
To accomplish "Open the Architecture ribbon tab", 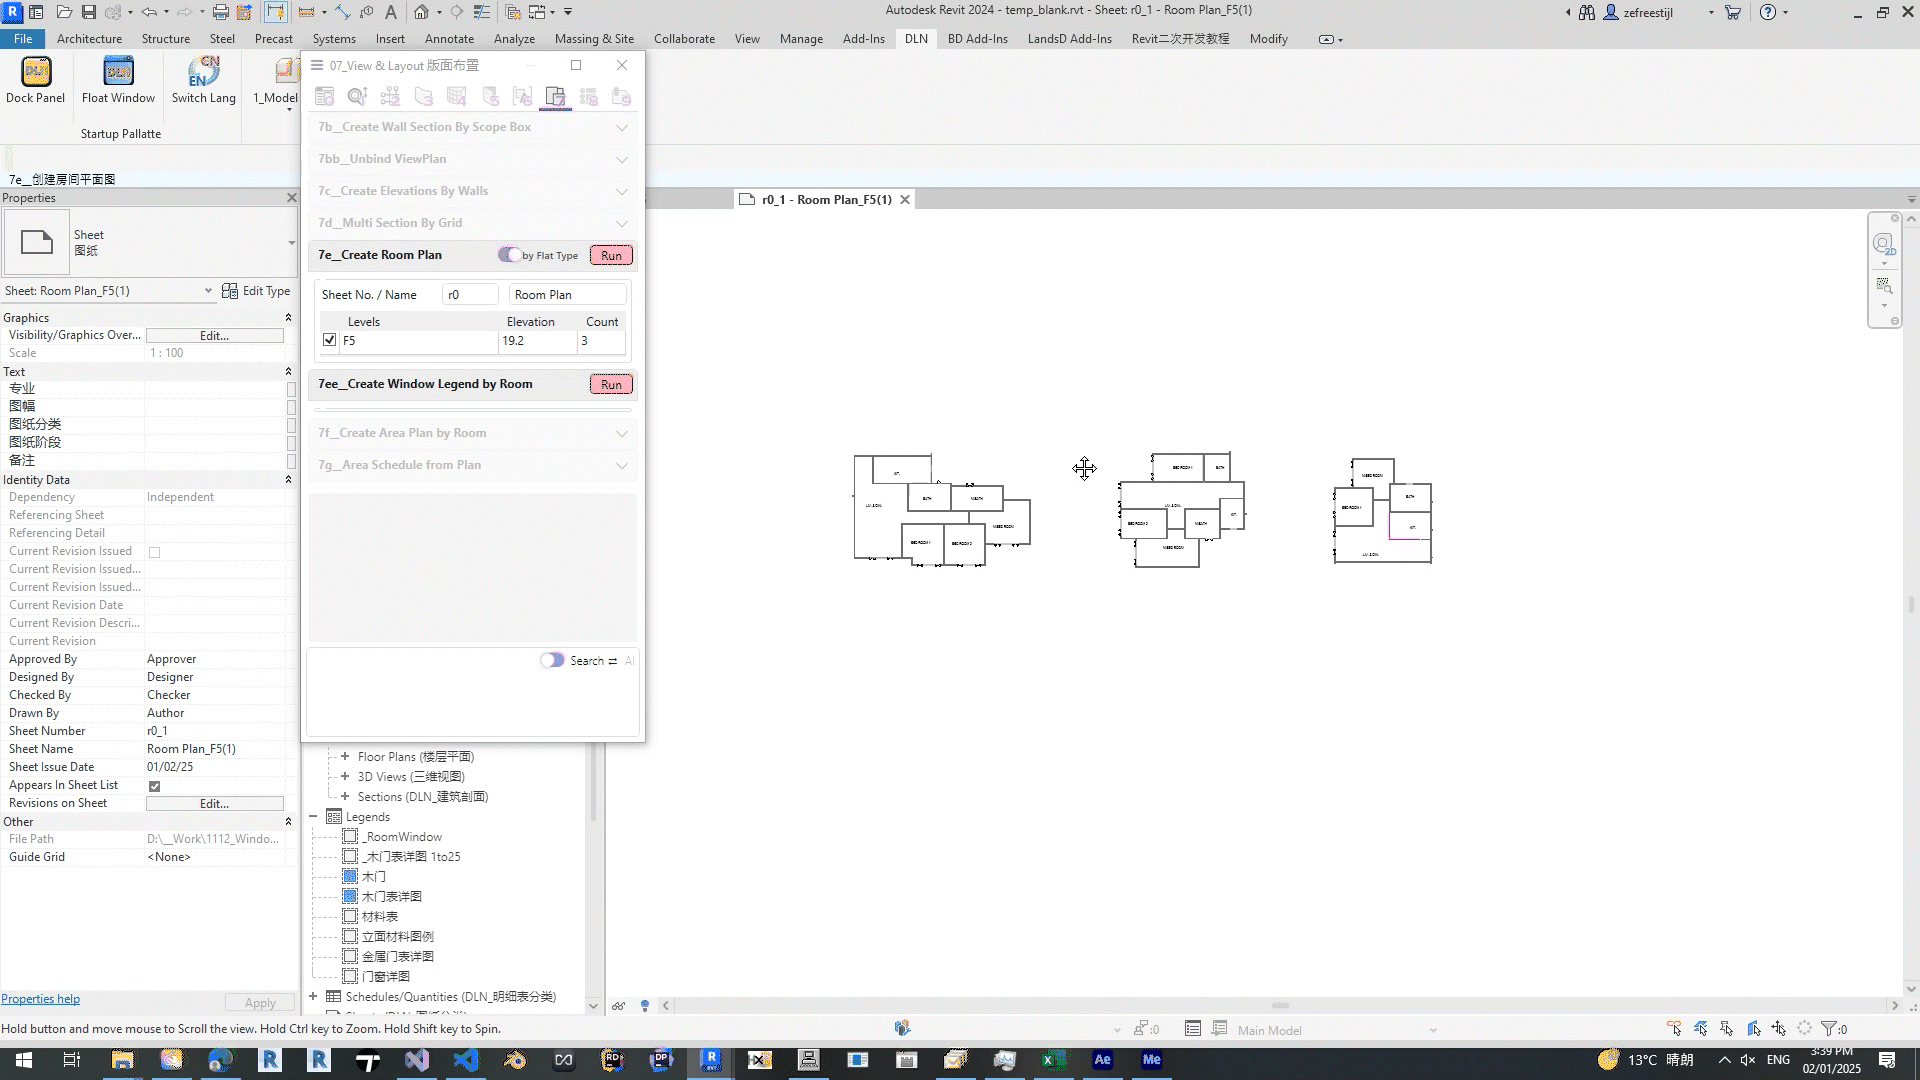I will tap(89, 39).
